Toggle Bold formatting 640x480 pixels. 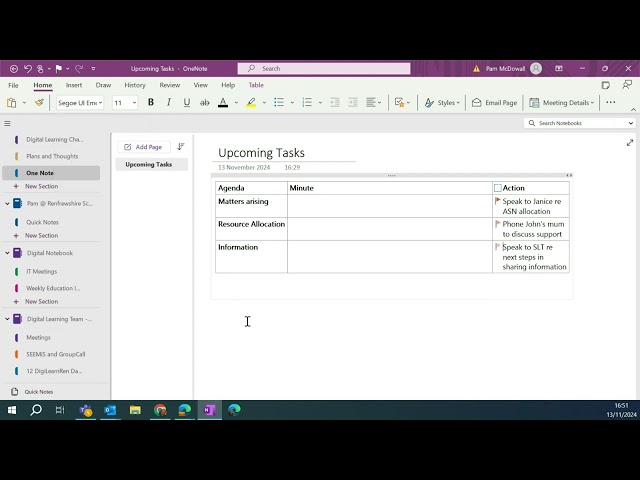[x=151, y=102]
